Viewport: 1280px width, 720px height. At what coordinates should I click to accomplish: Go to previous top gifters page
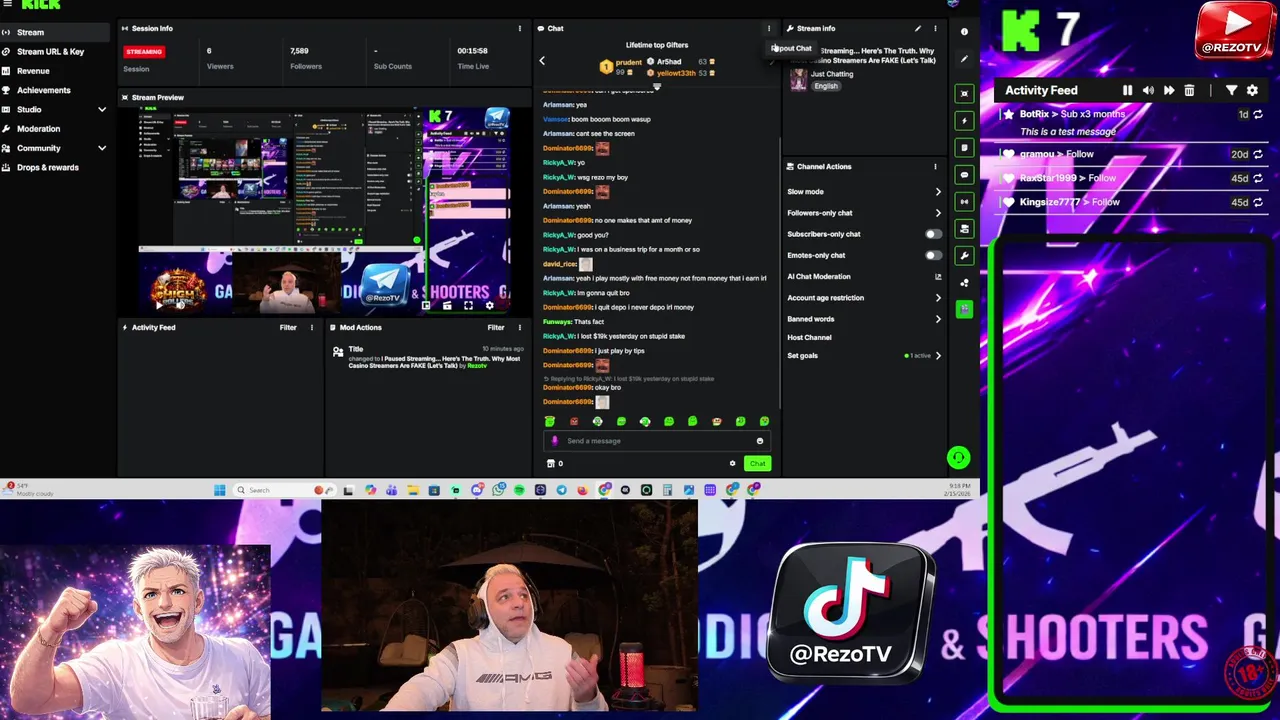click(542, 61)
